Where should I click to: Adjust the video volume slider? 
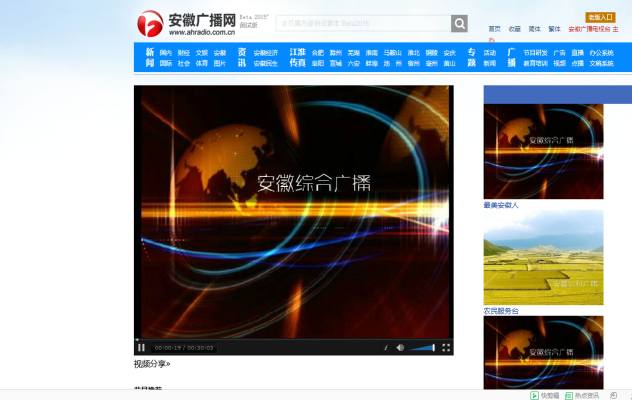(422, 347)
